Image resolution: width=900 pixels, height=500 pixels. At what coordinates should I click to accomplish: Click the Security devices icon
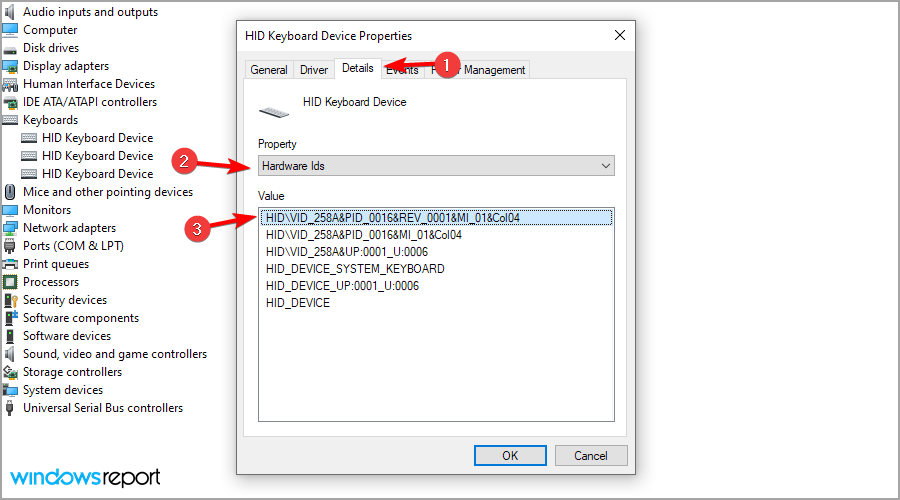(x=10, y=300)
